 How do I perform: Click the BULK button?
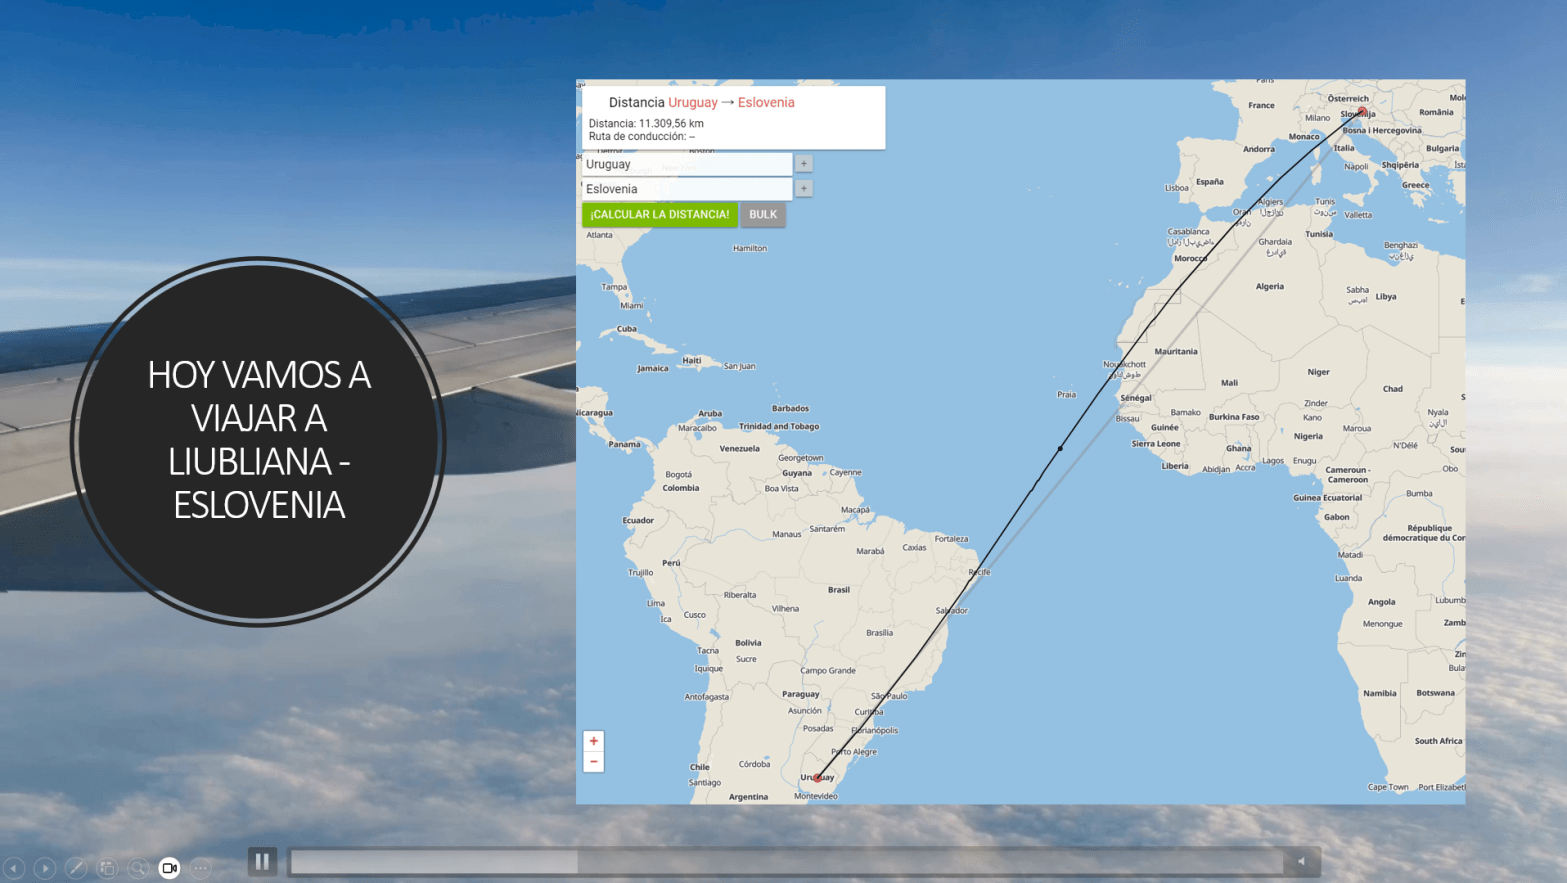[x=763, y=214]
